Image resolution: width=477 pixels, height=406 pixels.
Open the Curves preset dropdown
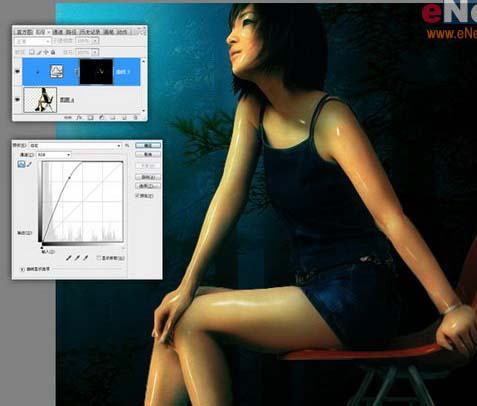75,146
